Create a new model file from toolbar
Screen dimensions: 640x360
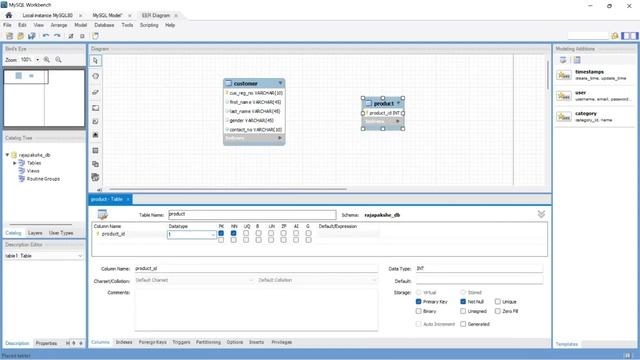click(x=9, y=36)
